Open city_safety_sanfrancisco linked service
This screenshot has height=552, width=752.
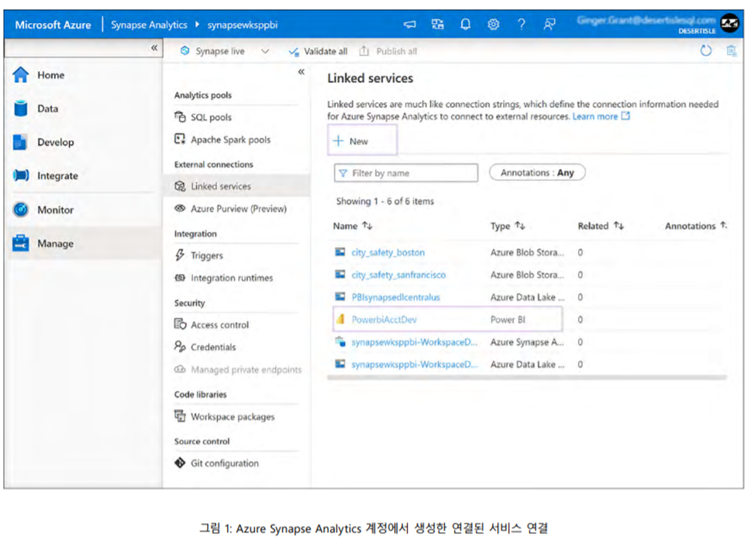399,275
